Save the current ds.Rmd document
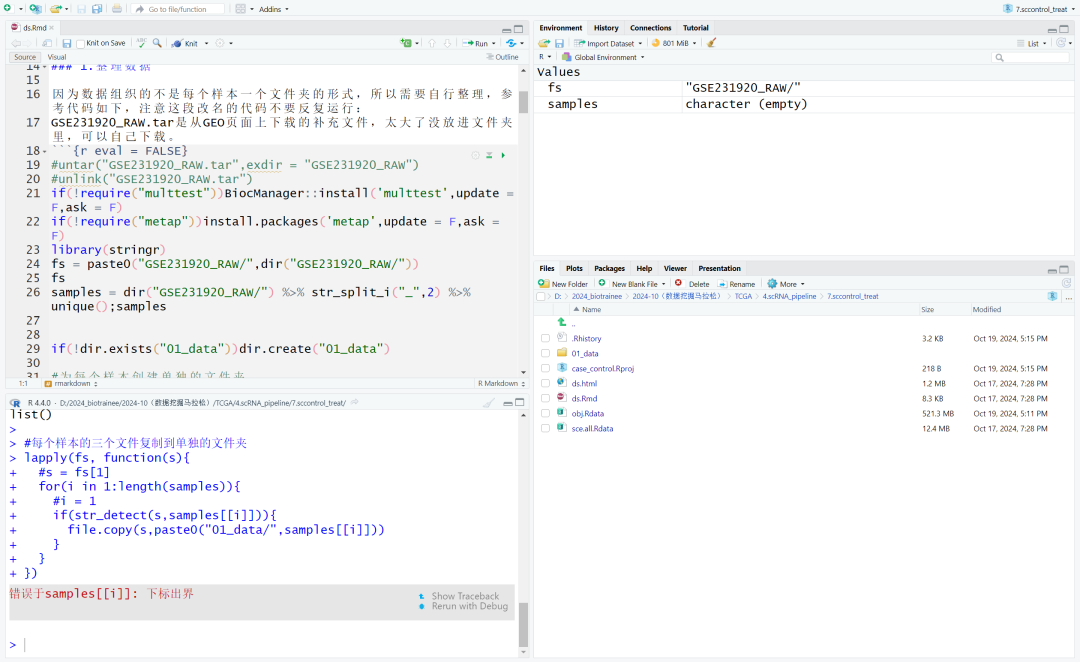 click(67, 43)
